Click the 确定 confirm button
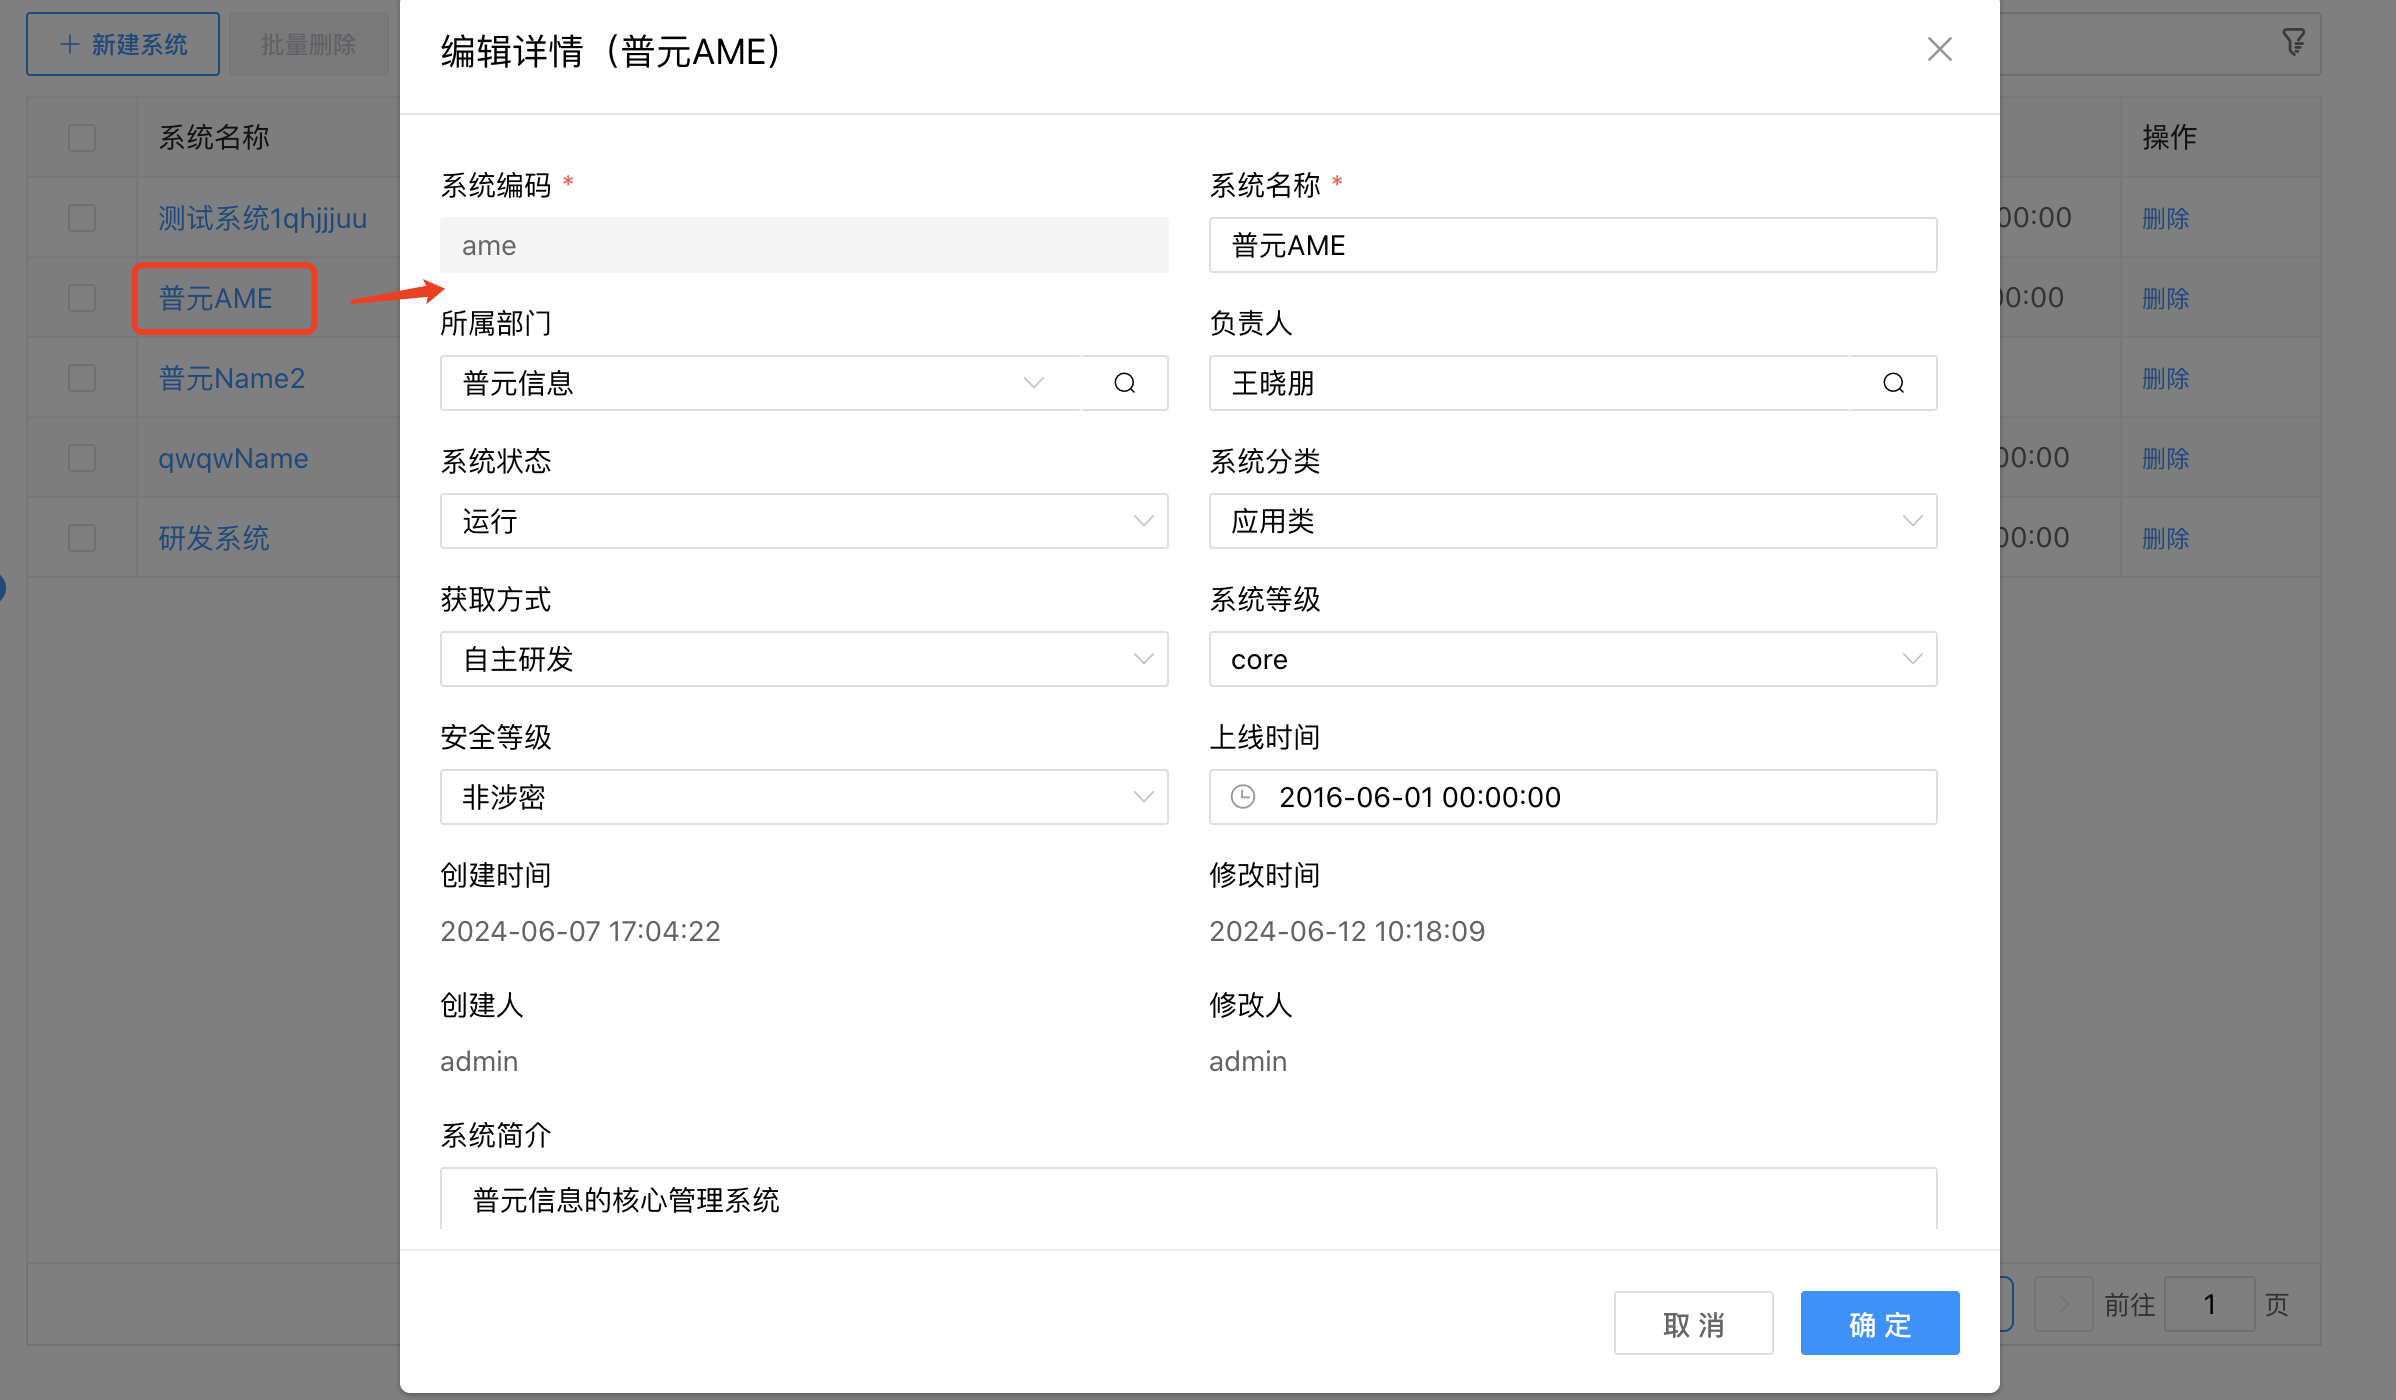2396x1400 pixels. tap(1879, 1322)
